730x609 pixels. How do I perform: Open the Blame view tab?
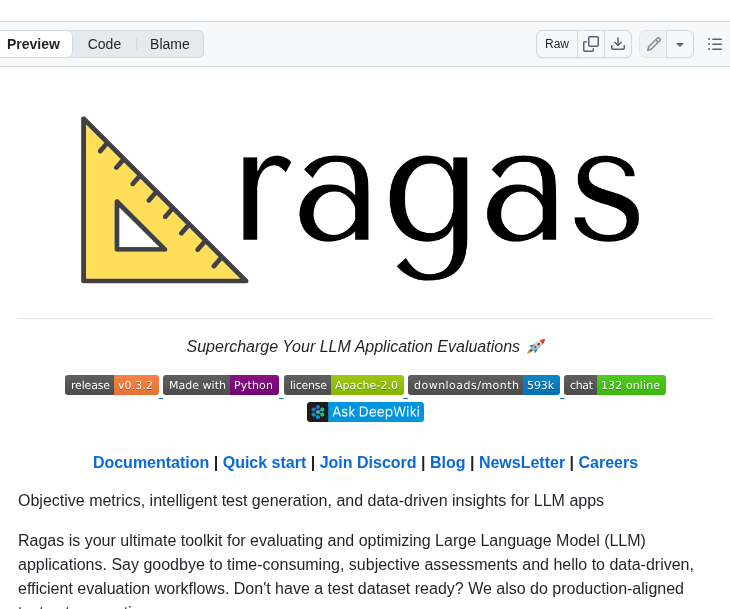pos(169,44)
